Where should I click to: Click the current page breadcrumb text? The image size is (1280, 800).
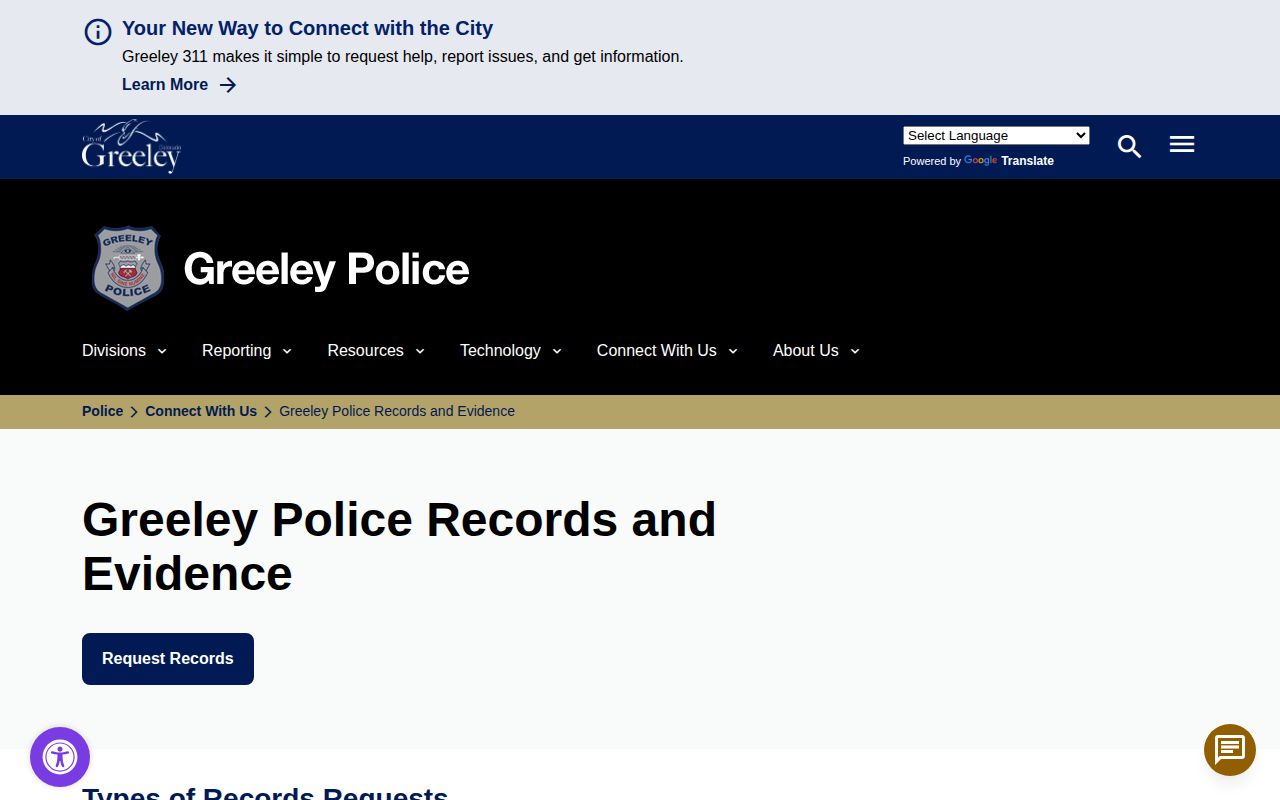[x=397, y=411]
